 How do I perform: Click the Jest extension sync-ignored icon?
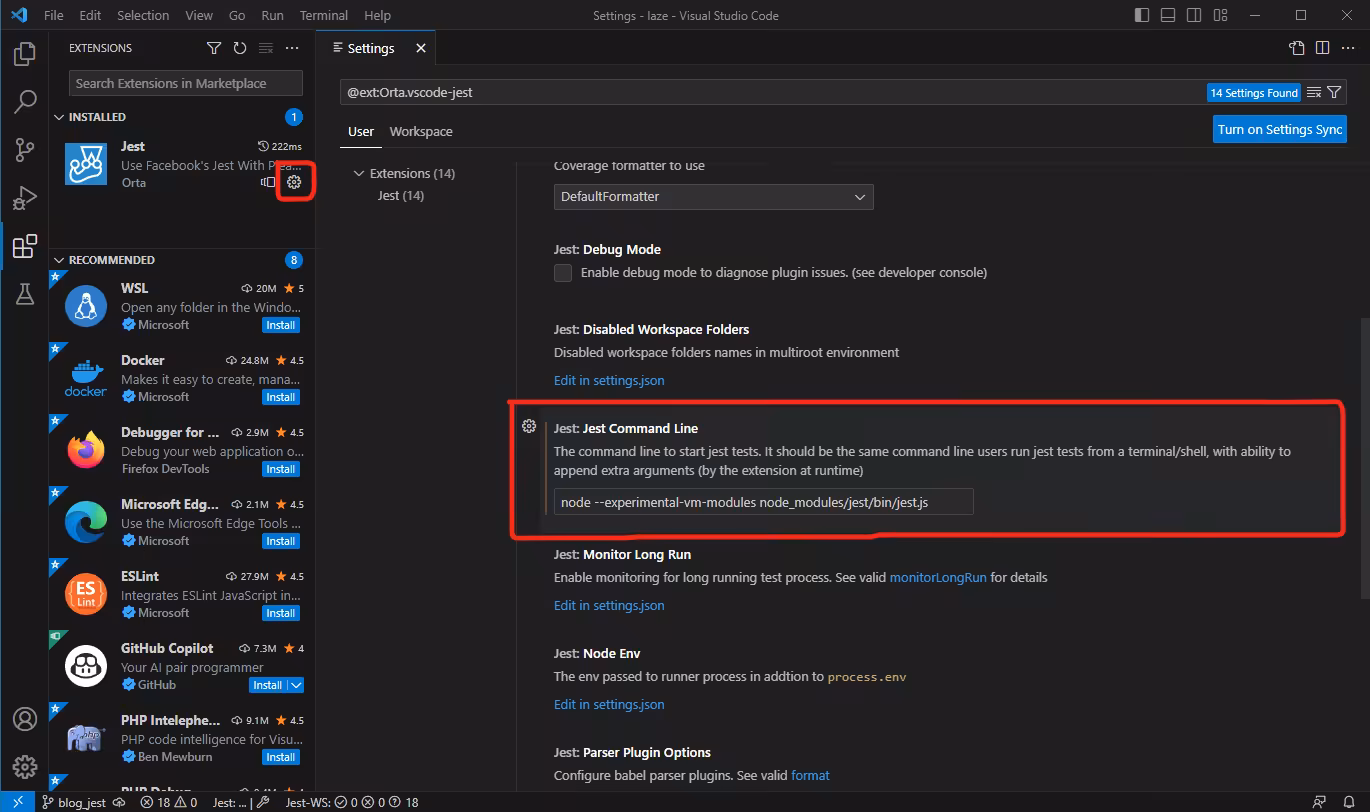268,182
